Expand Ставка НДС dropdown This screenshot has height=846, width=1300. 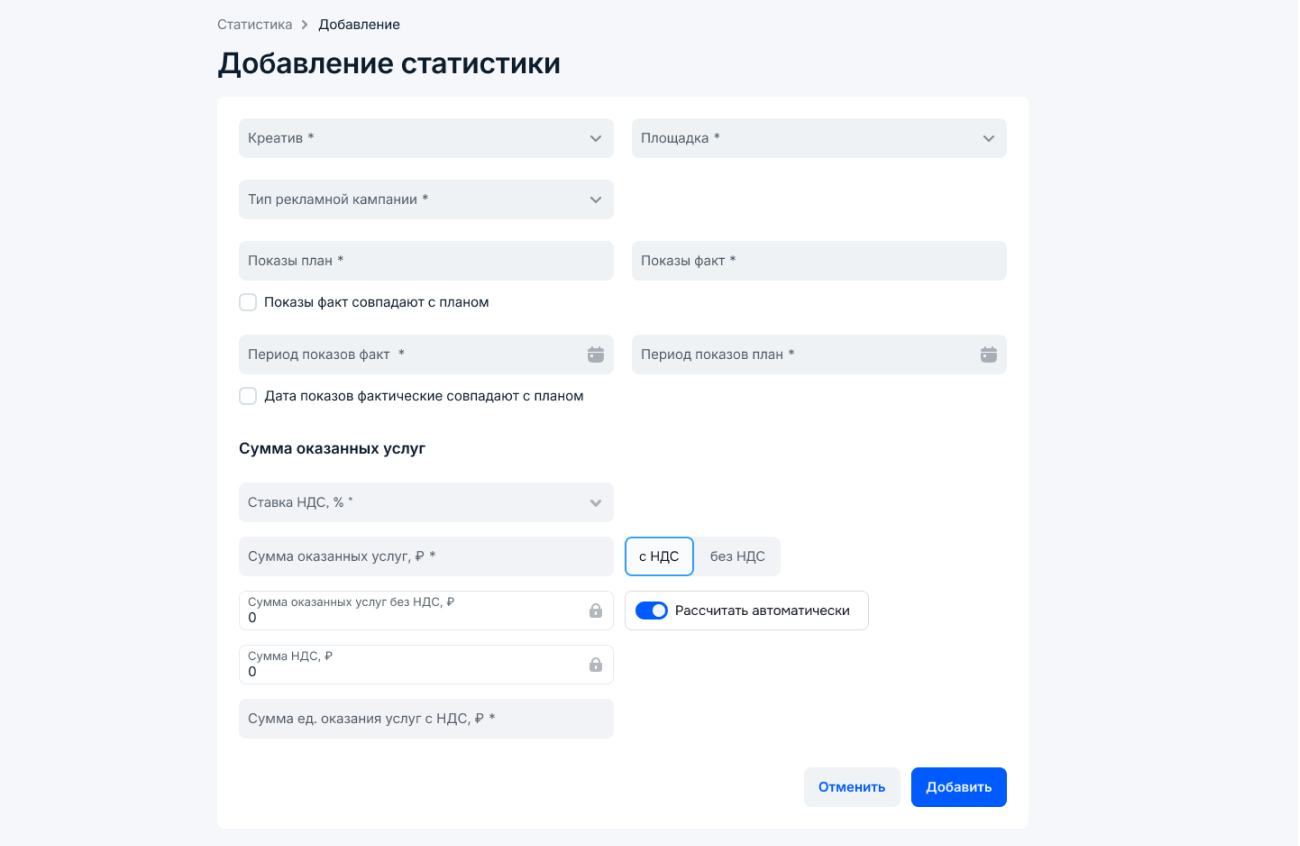426,502
